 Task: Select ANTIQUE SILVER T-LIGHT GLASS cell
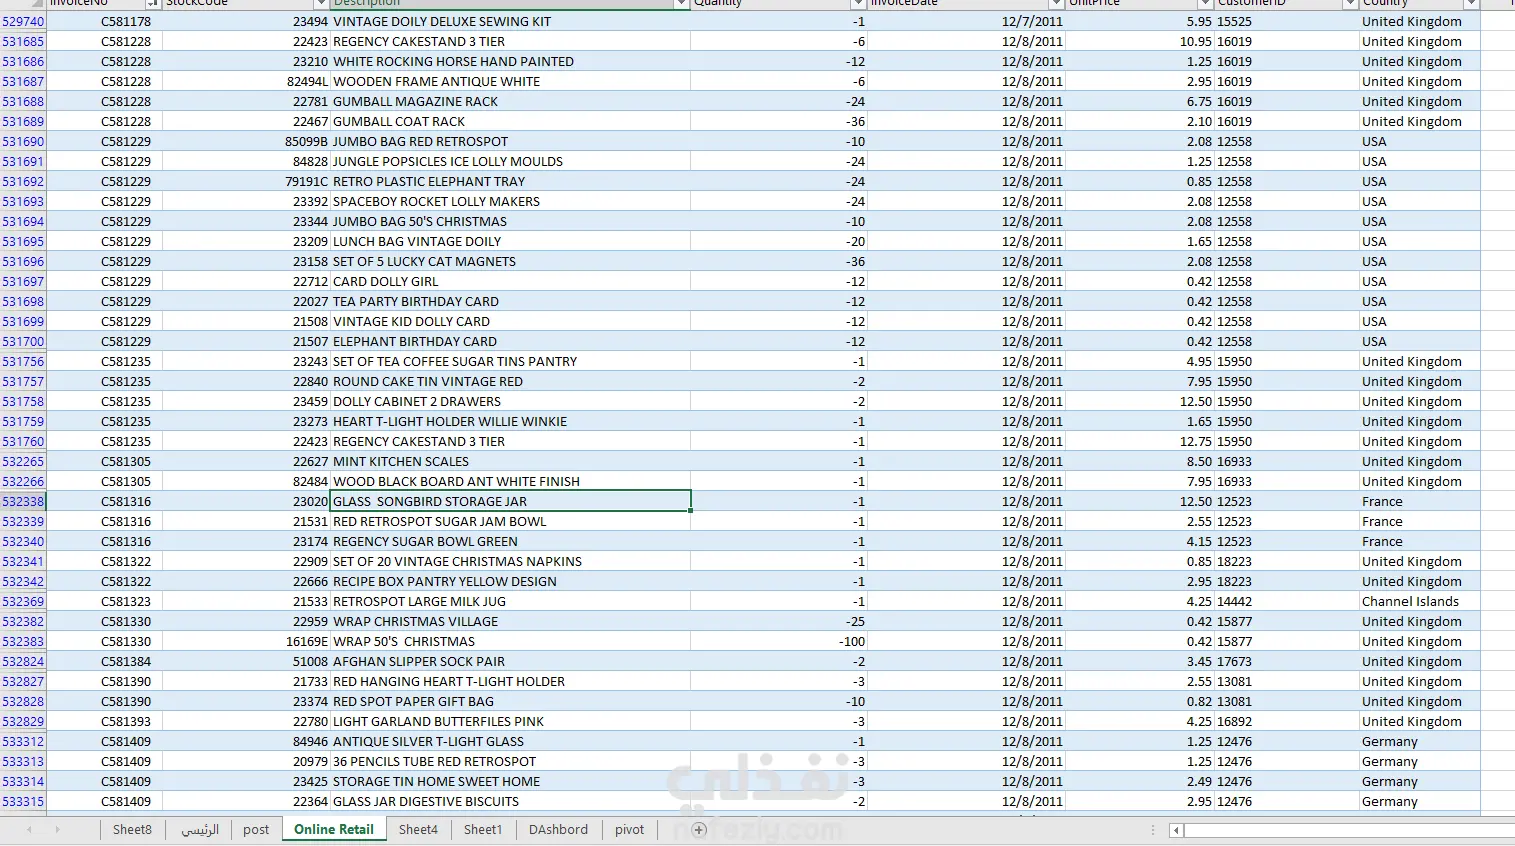[510, 741]
